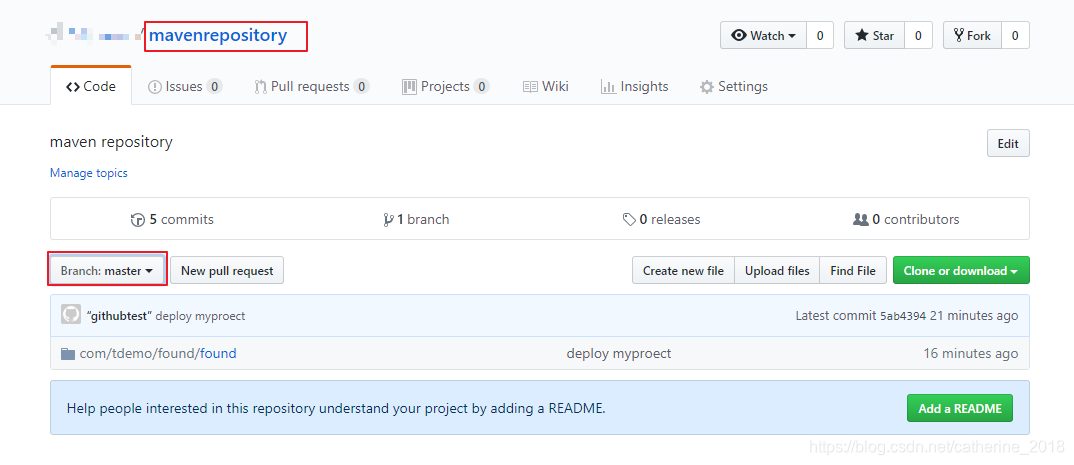The width and height of the screenshot is (1074, 465).
Task: Open the Issues tab
Action: coord(185,86)
